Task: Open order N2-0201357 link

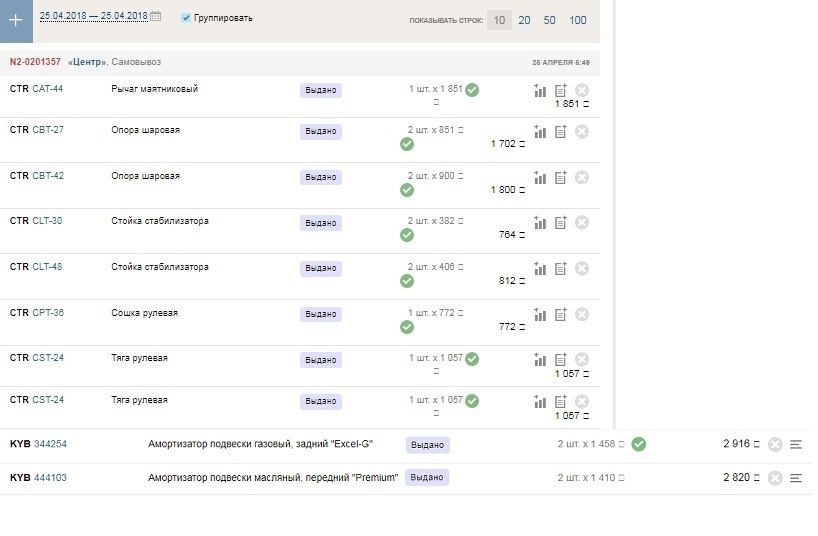Action: point(35,62)
